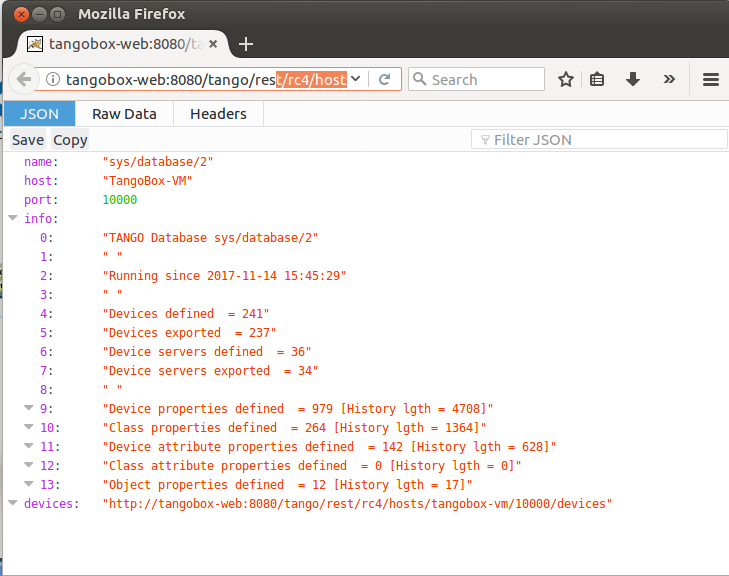Switch to the Raw Data tab
729x576 pixels.
coord(124,114)
